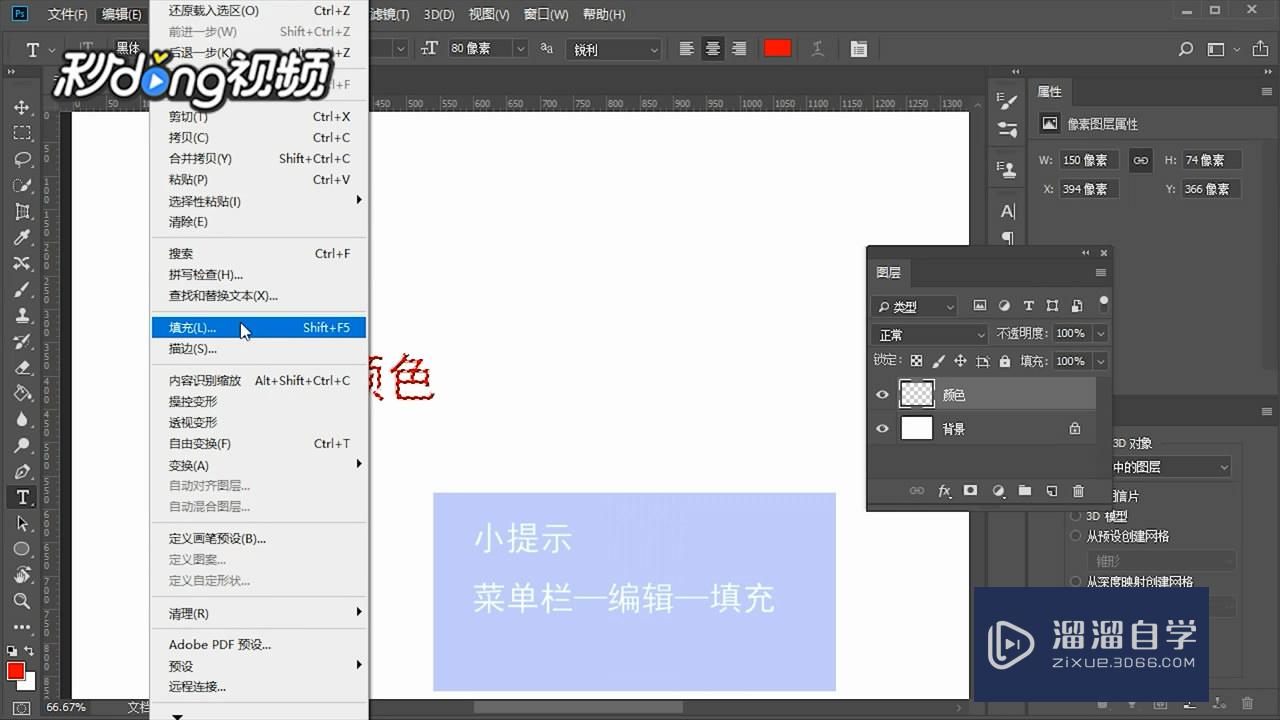Screen dimensions: 1280x720
Task: Select the Eraser tool
Action: pos(22,367)
